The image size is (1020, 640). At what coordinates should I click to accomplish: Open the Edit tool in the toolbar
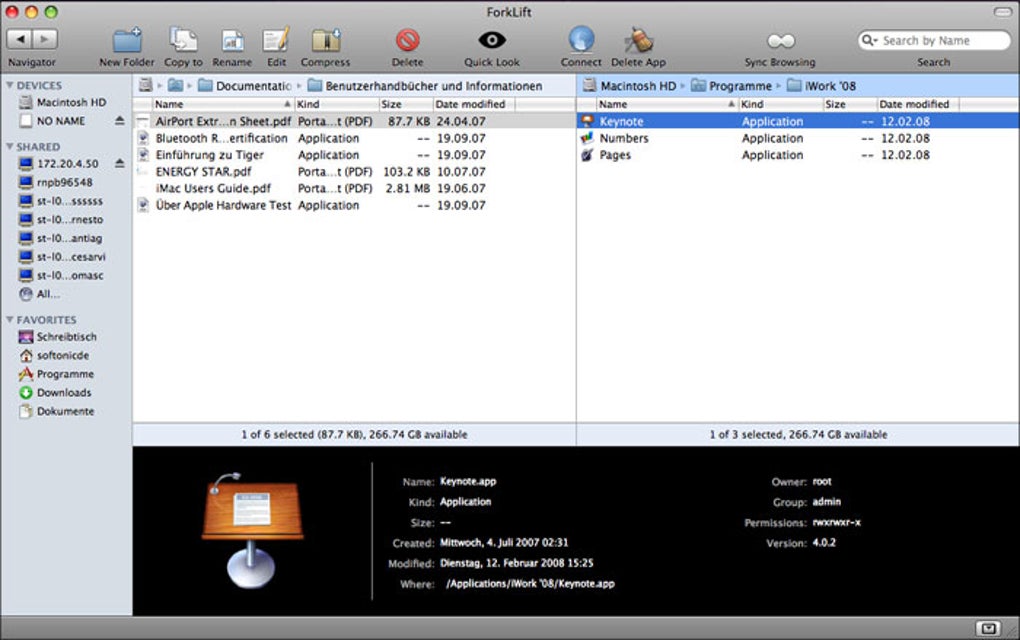(276, 40)
